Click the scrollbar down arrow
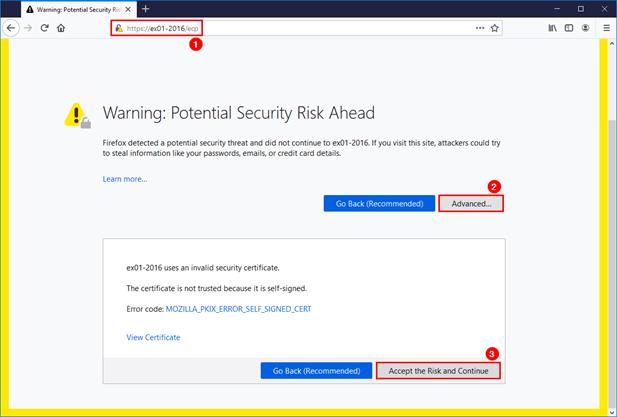 612,412
